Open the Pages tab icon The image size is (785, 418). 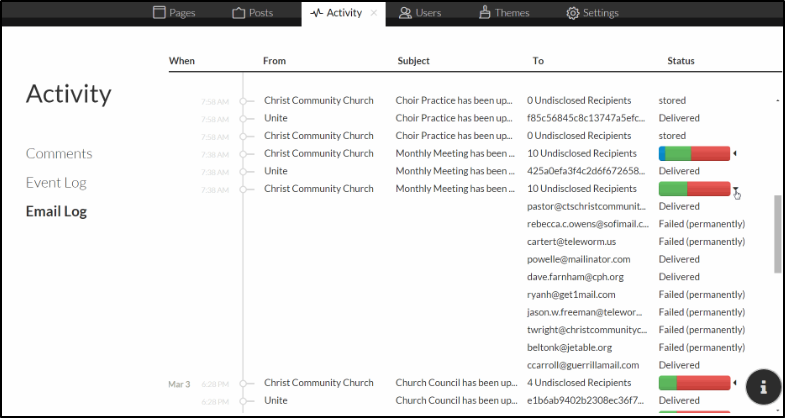click(x=159, y=13)
